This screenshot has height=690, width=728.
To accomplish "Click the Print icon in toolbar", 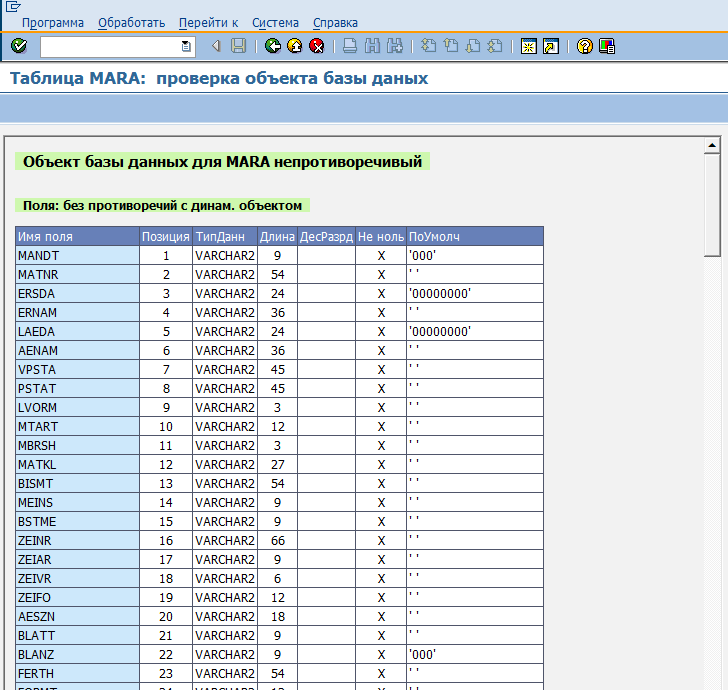I will point(350,46).
